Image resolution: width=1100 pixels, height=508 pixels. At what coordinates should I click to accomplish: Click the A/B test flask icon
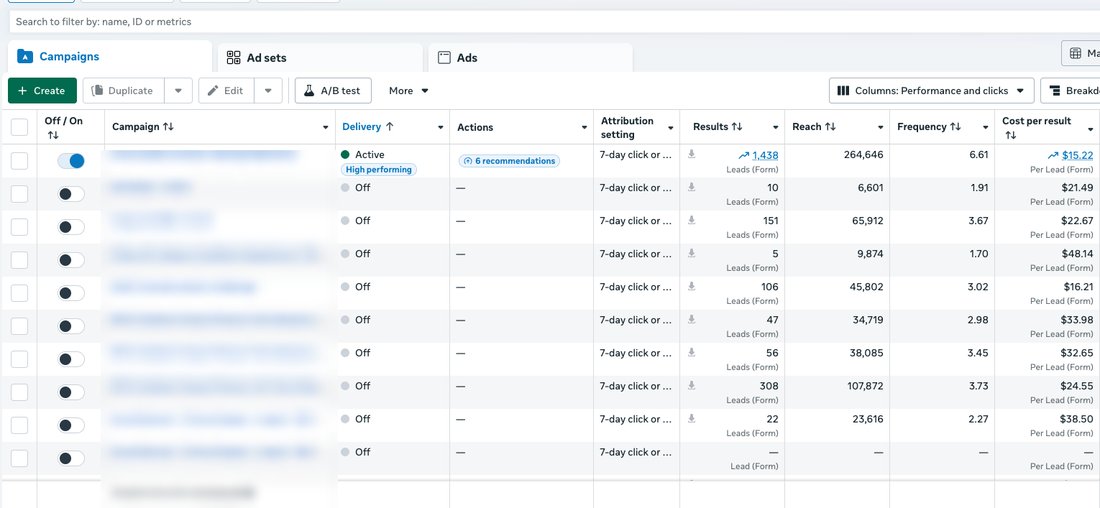309,91
